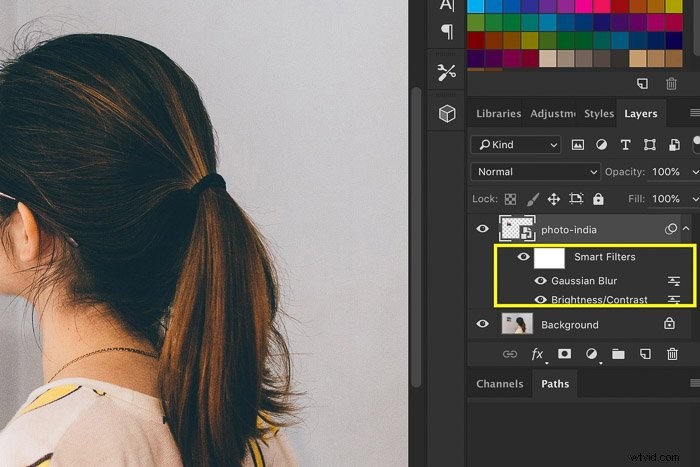Add layer mask icon
Screen dimensions: 700x467
point(564,354)
